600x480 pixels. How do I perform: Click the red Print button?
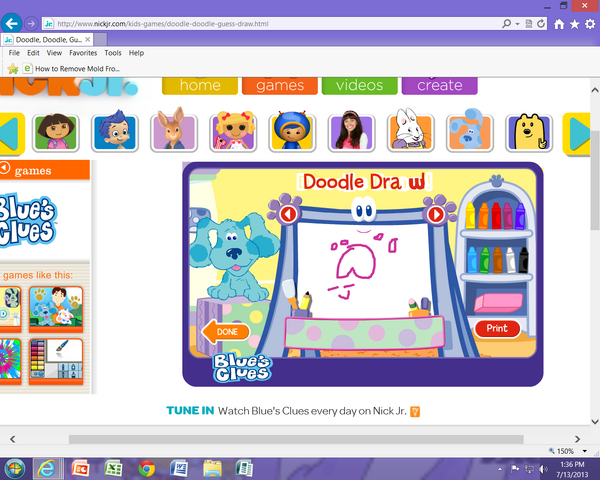point(497,328)
